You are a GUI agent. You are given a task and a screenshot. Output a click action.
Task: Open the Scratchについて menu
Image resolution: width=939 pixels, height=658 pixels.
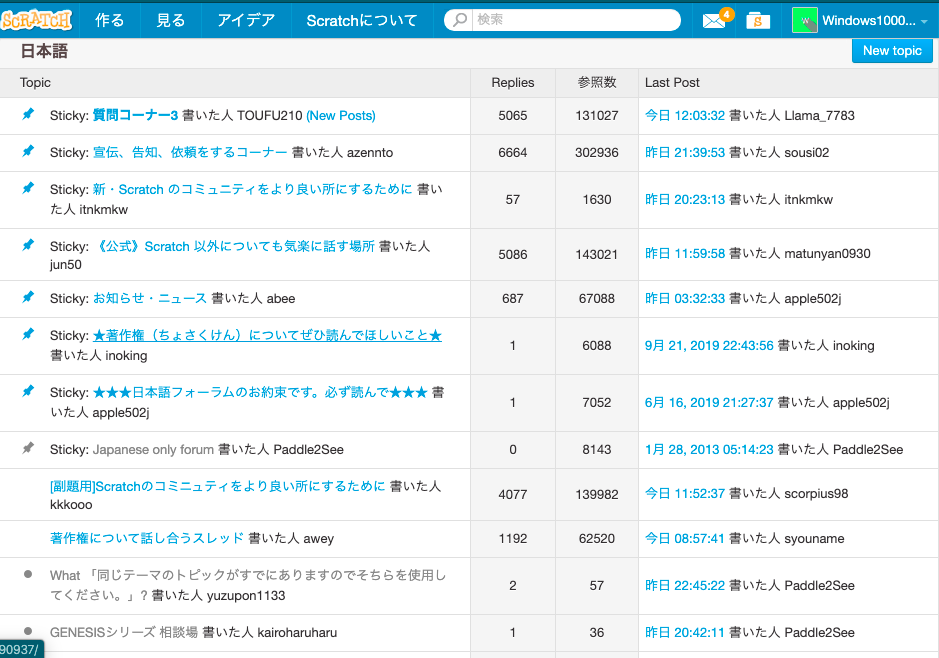362,20
